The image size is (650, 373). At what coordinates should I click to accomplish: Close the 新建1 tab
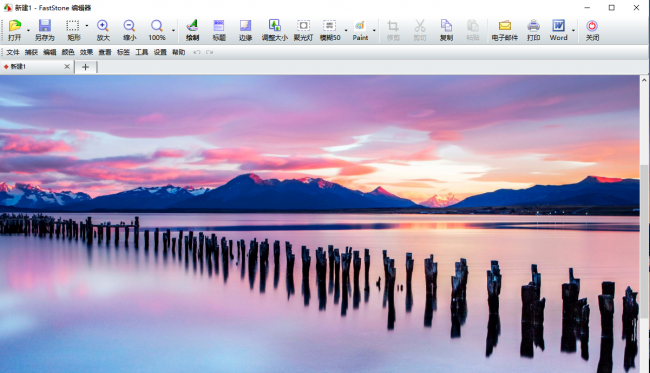(67, 67)
